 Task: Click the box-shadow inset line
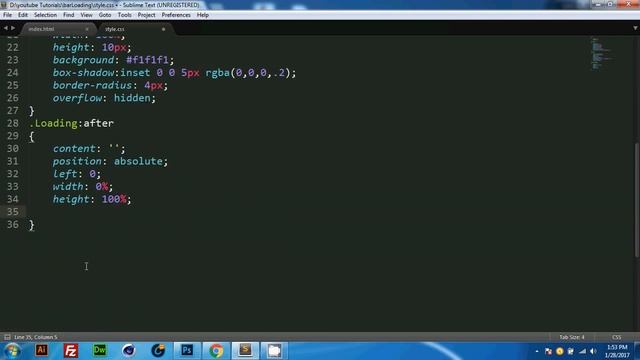click(174, 73)
